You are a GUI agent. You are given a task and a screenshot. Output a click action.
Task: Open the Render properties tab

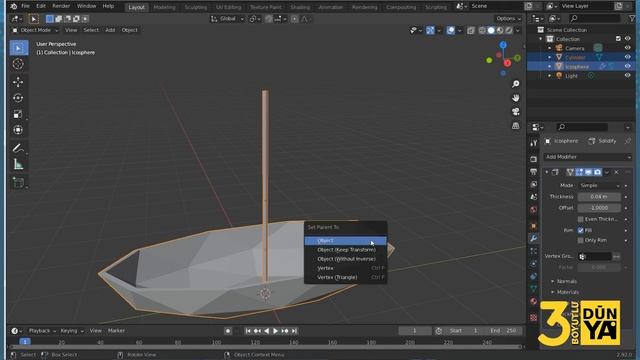point(533,159)
